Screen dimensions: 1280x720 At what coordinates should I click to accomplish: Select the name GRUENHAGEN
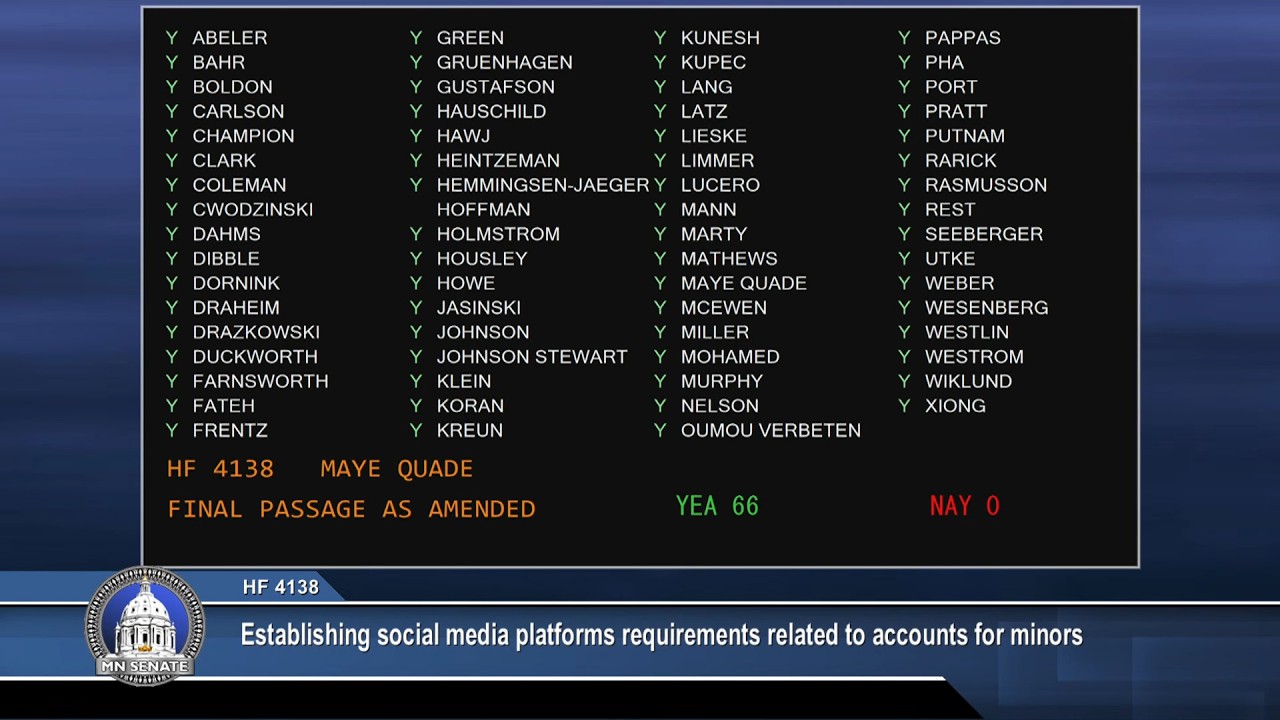505,62
